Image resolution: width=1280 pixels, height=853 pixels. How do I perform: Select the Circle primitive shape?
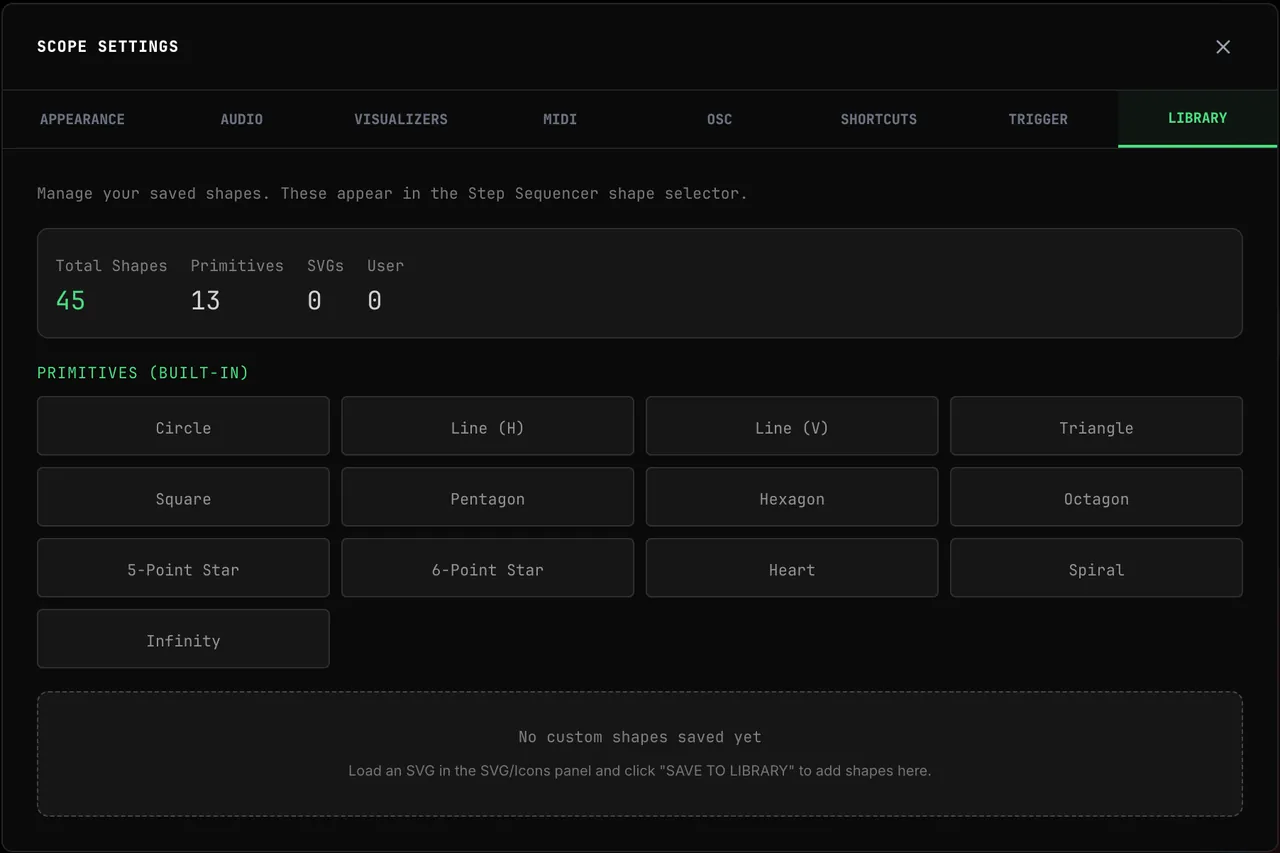point(183,427)
